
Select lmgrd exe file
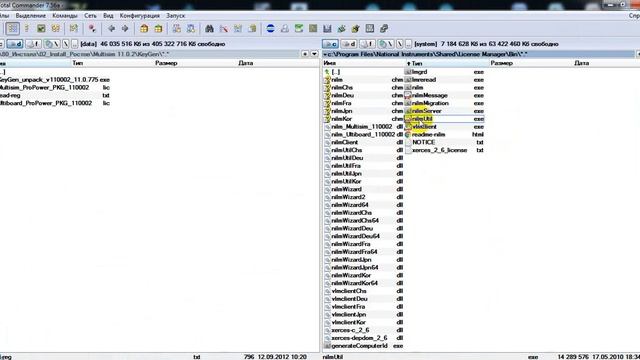click(x=444, y=72)
